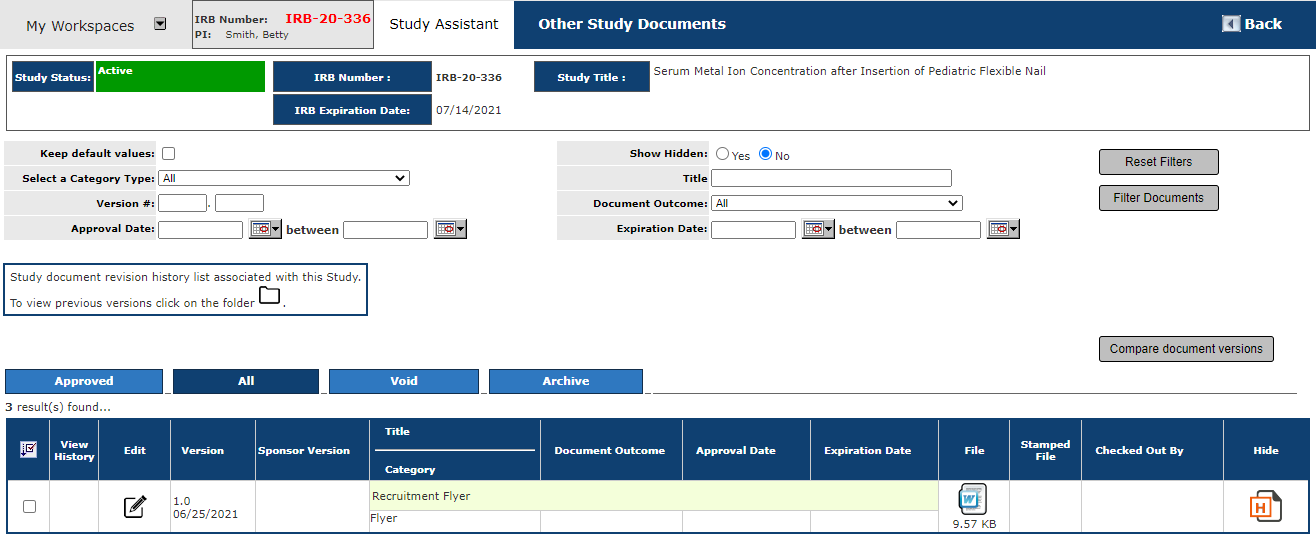
Task: Open the first Approval Date calendar picker
Action: click(265, 229)
